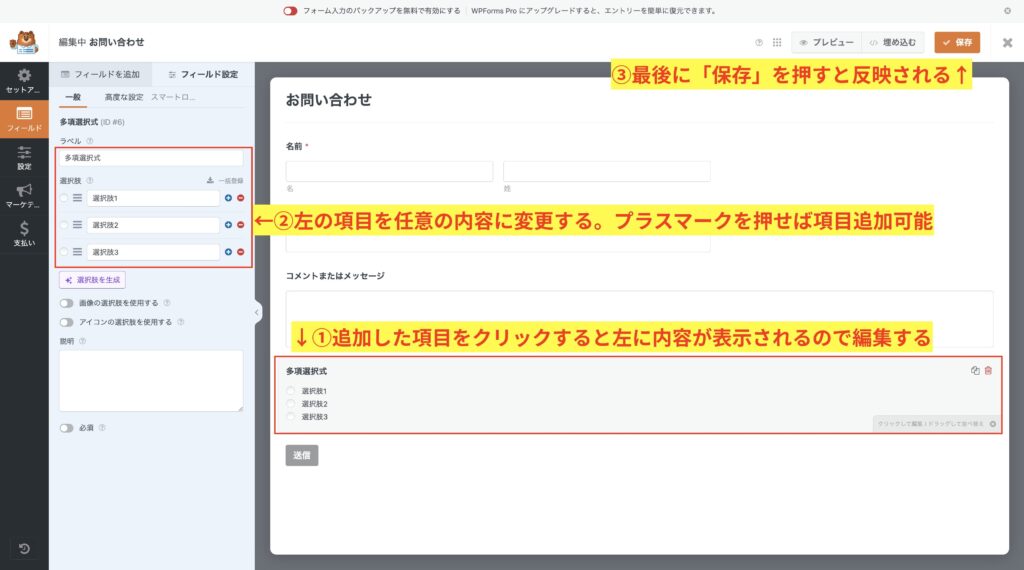The image size is (1024, 570).
Task: Click the trash icon on 多項選択式 field
Action: click(x=989, y=371)
